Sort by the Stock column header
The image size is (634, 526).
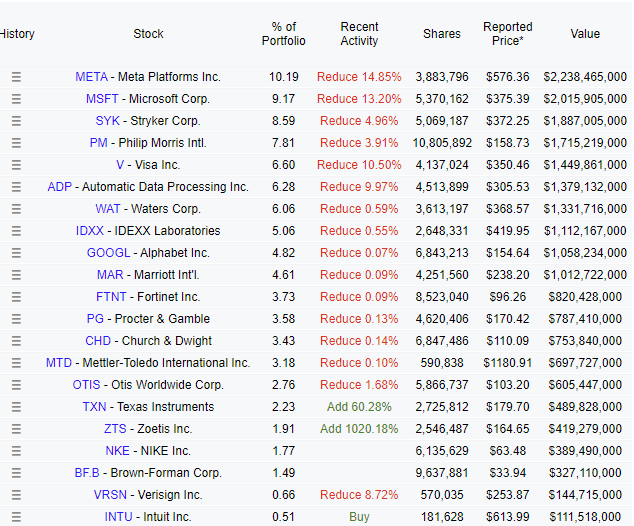tap(148, 34)
